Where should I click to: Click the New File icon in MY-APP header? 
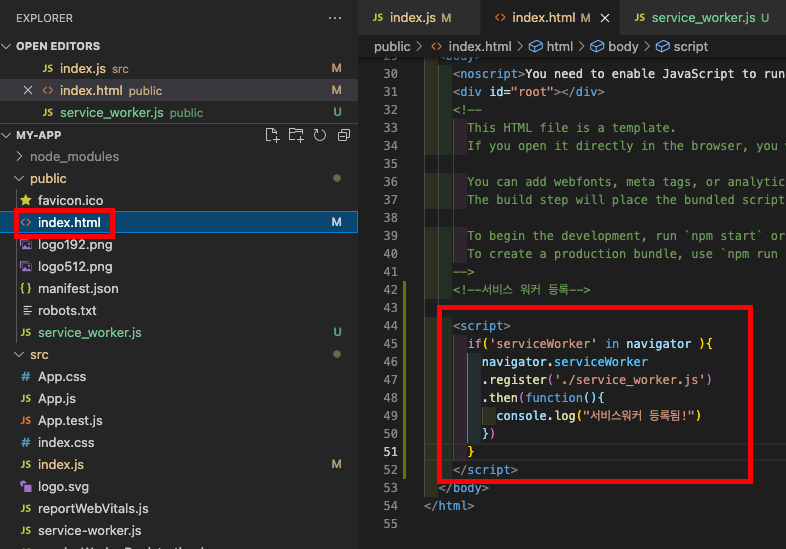pyautogui.click(x=272, y=135)
